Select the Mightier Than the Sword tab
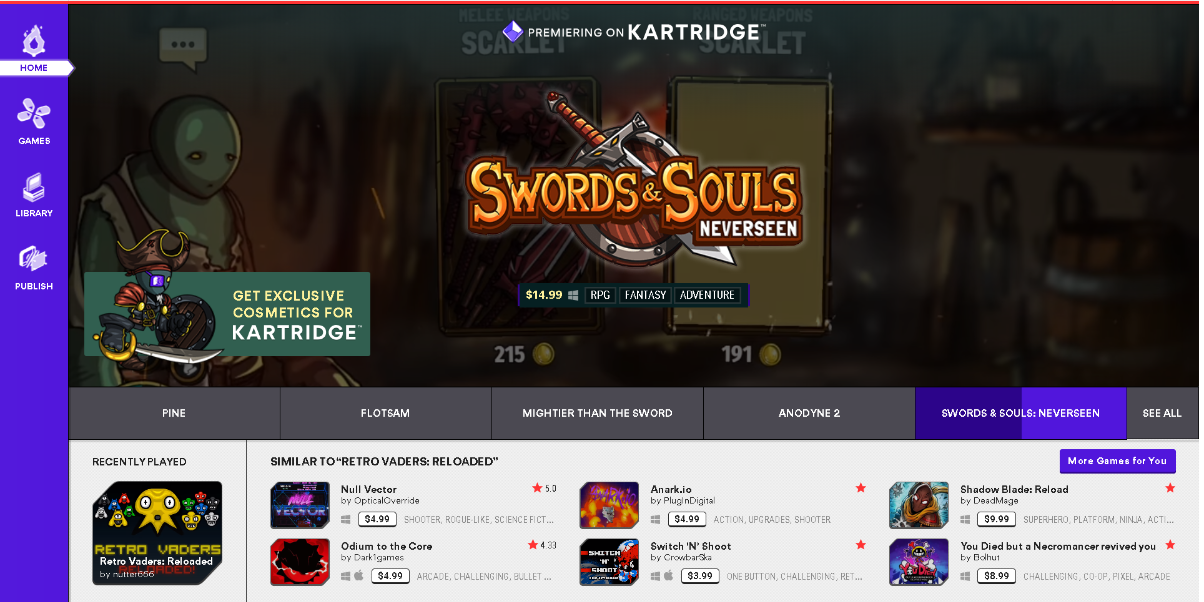The height and width of the screenshot is (602, 1204). (597, 413)
